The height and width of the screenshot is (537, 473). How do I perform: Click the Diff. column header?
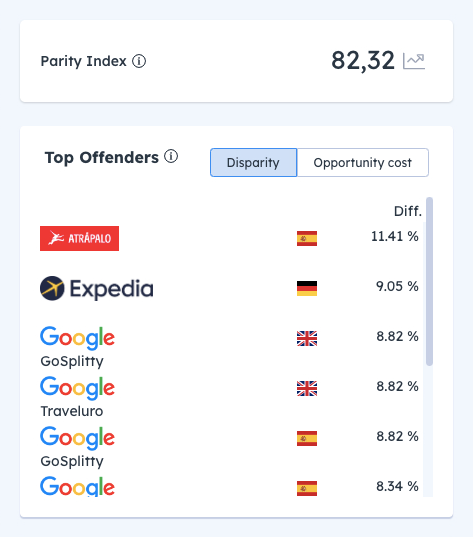pos(408,211)
